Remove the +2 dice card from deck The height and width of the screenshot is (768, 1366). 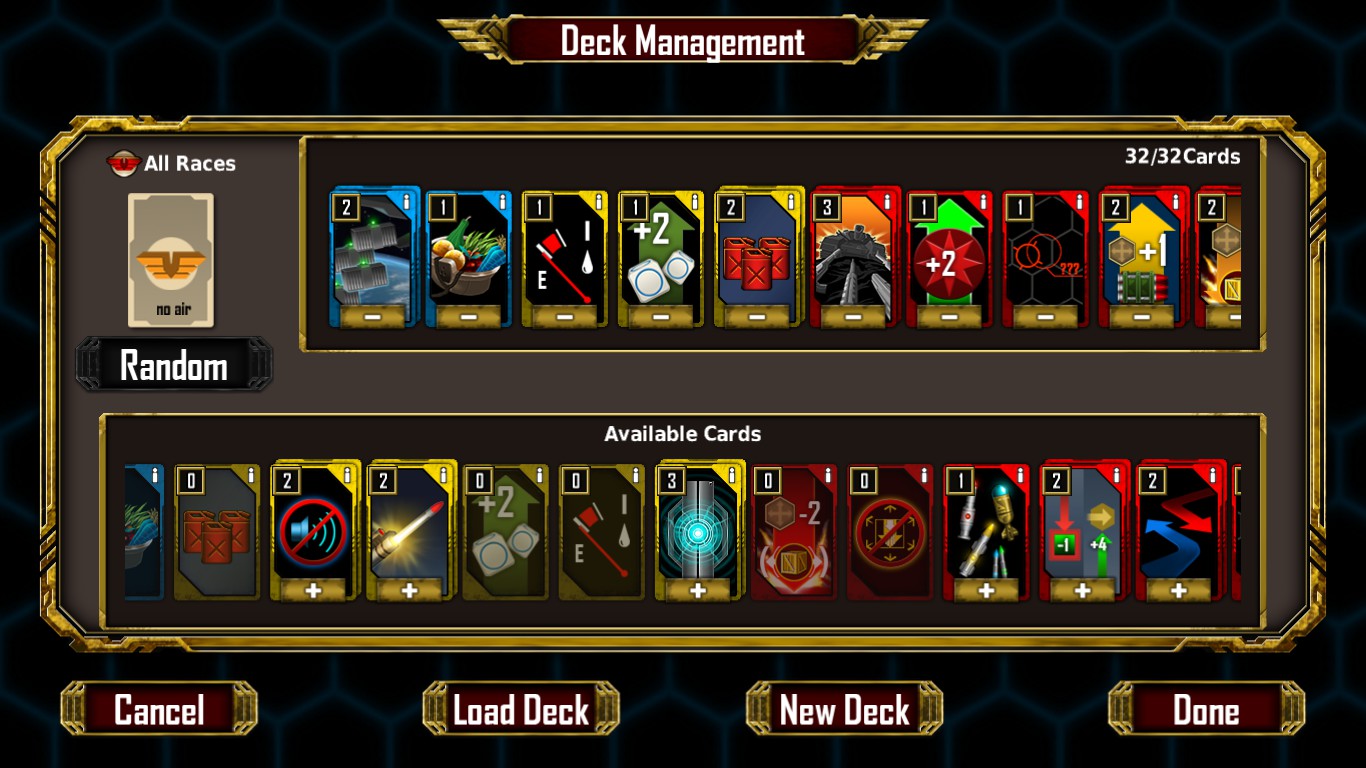[661, 317]
